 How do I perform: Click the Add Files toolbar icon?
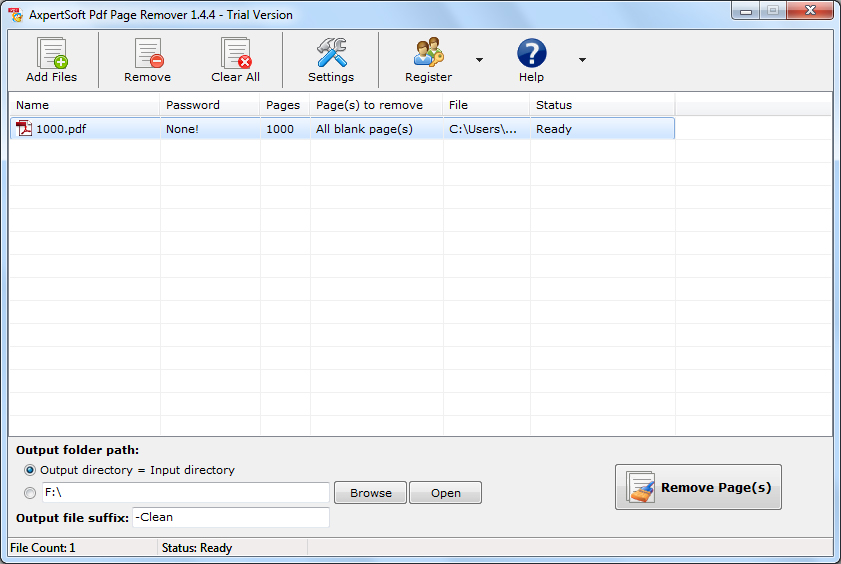(52, 53)
